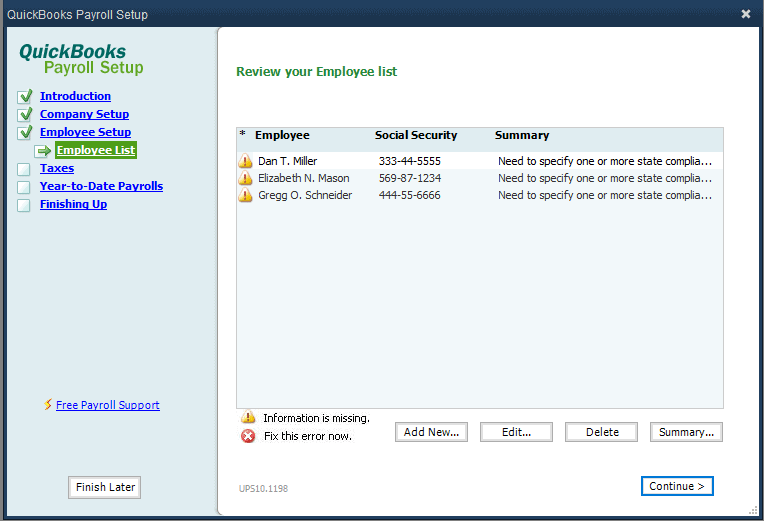This screenshot has height=521, width=764.
Task: Click the Delete button
Action: [x=601, y=432]
